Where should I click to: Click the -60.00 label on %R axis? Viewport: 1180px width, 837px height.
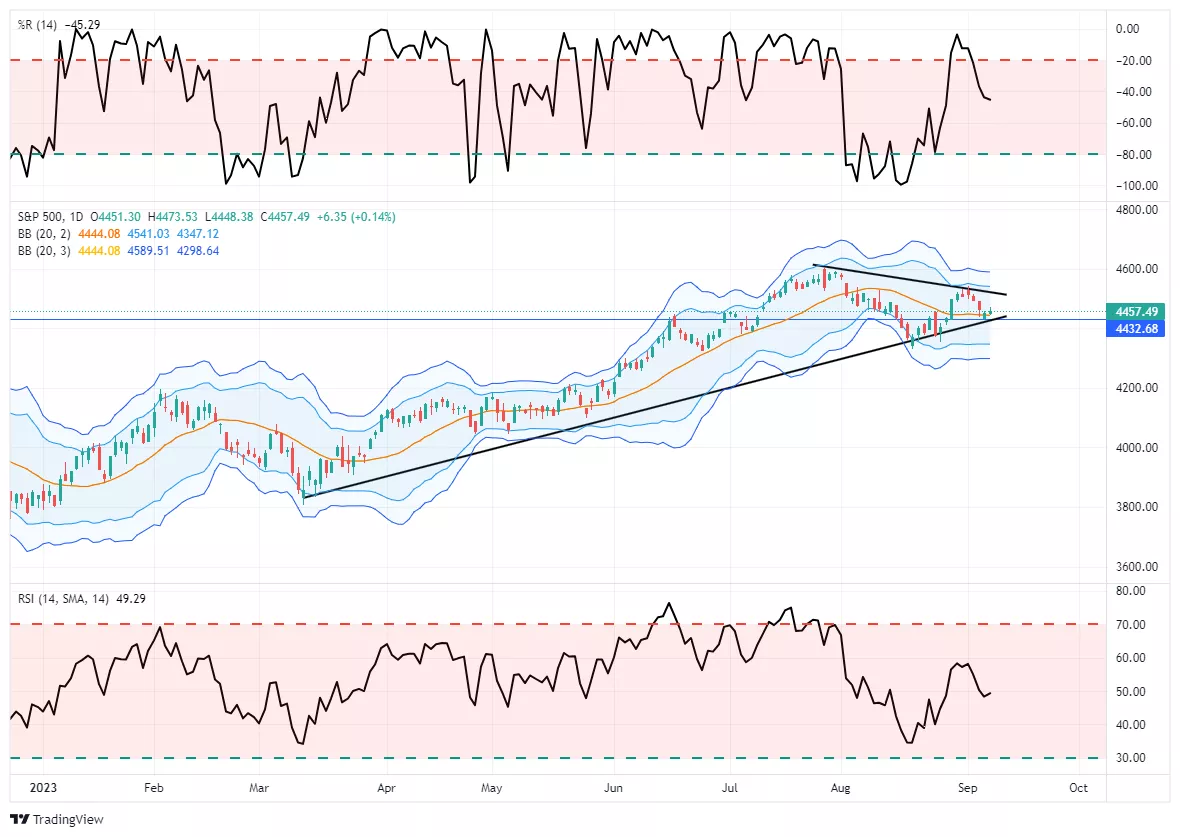(1133, 123)
